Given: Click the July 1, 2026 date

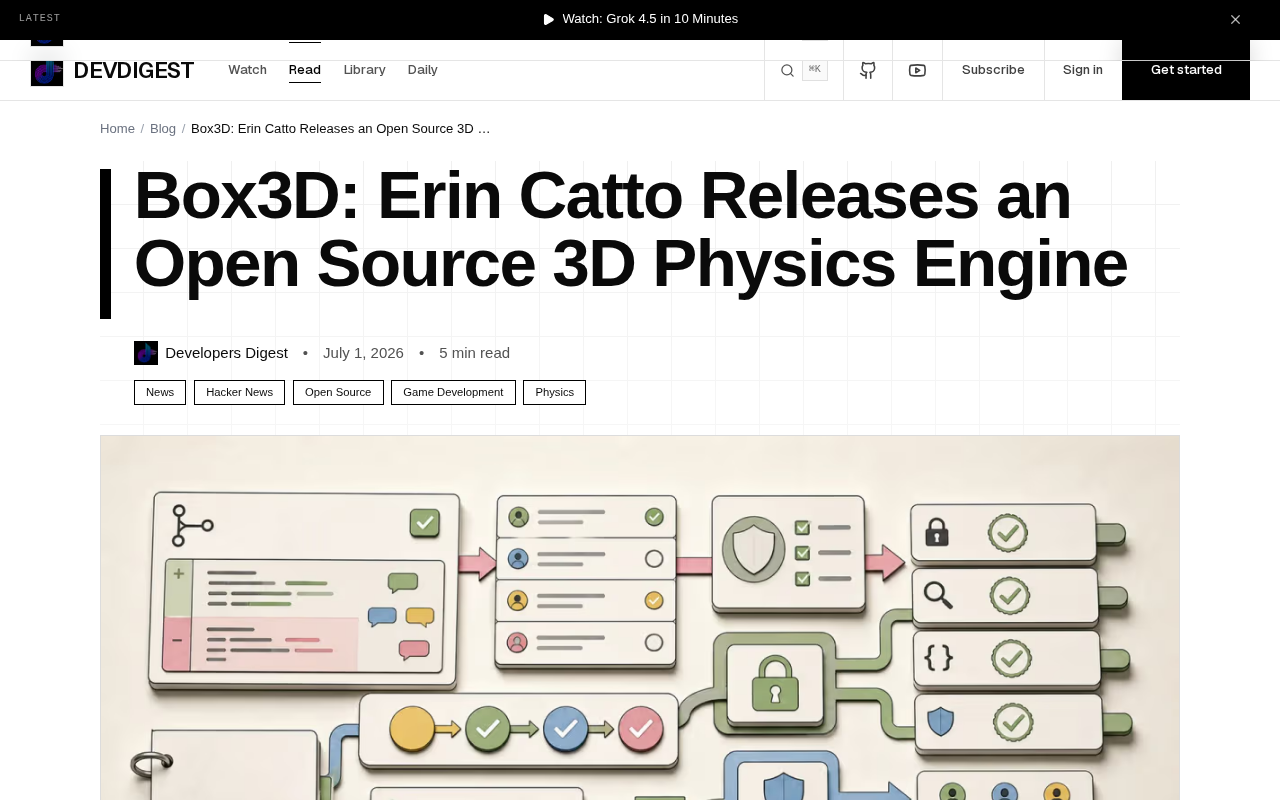Looking at the screenshot, I should [363, 353].
